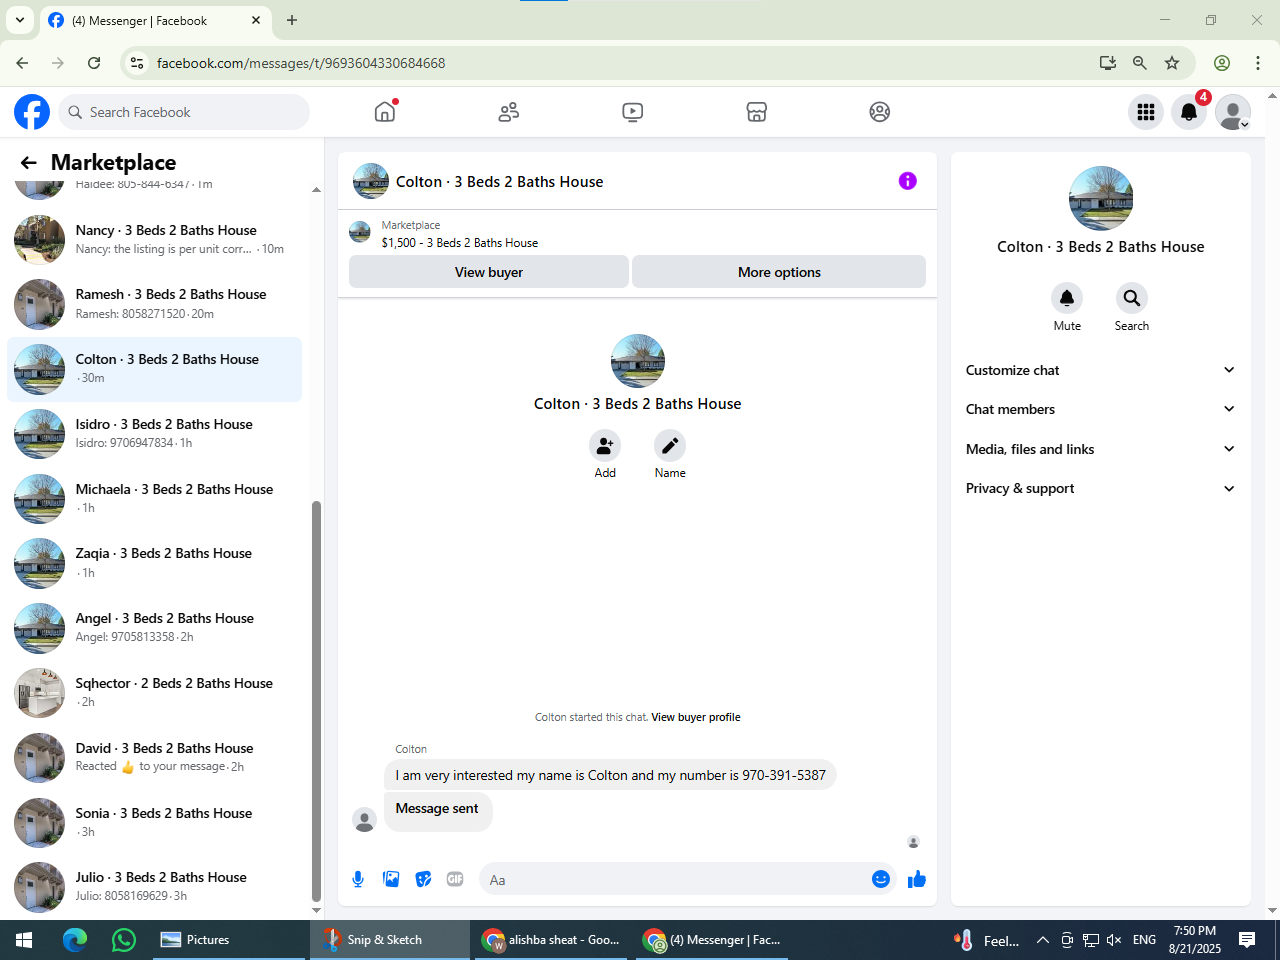Click chat list scrollbar down arrow

[x=316, y=910]
